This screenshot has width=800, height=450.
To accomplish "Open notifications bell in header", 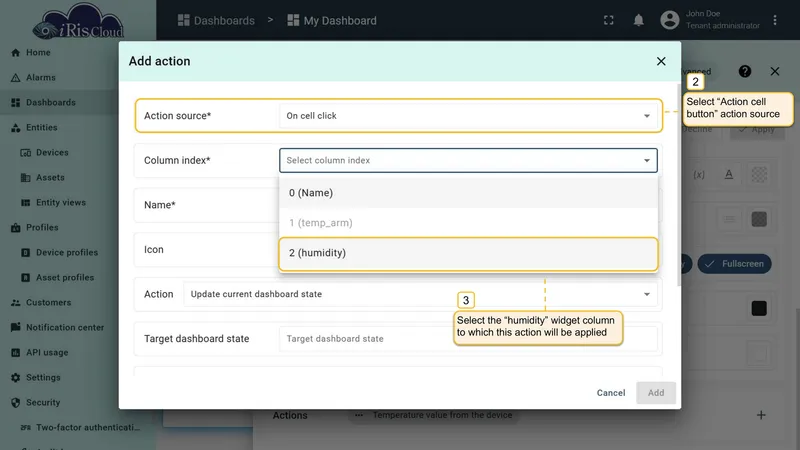I will tap(638, 20).
